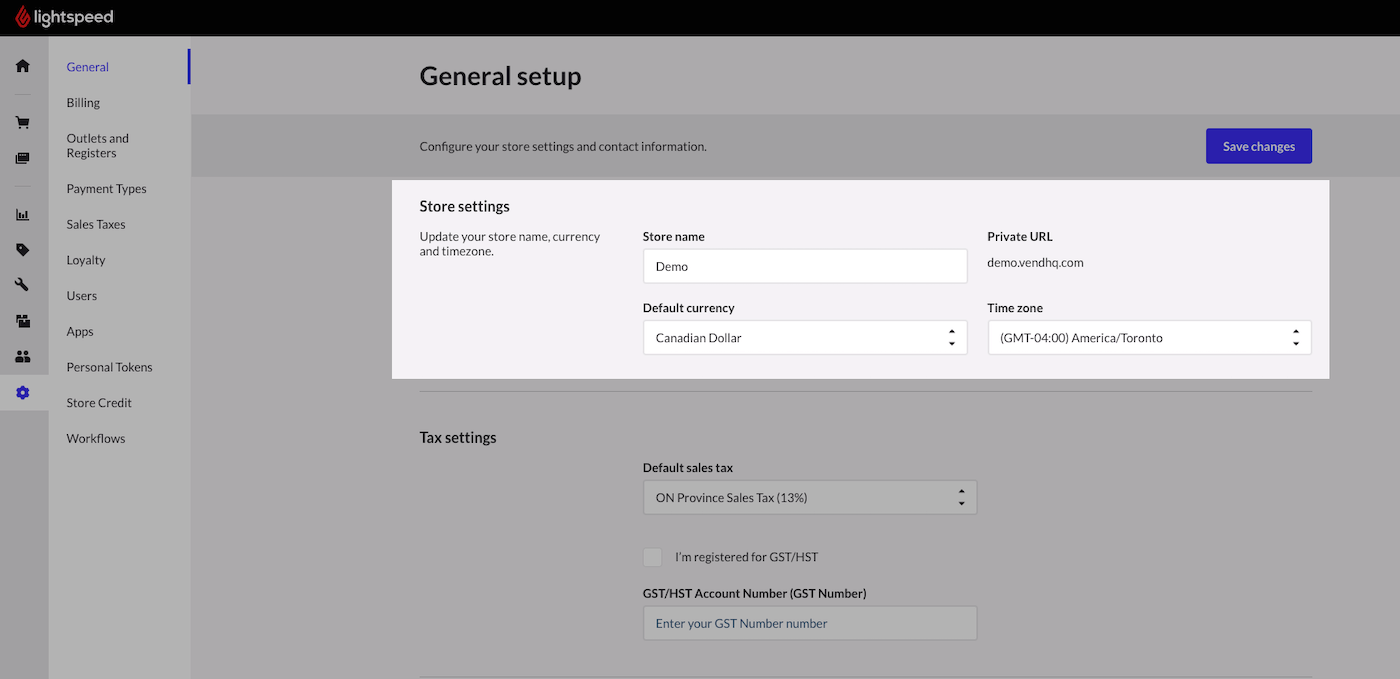The width and height of the screenshot is (1400, 679).
Task: Open Catalog price tag icon
Action: click(22, 250)
